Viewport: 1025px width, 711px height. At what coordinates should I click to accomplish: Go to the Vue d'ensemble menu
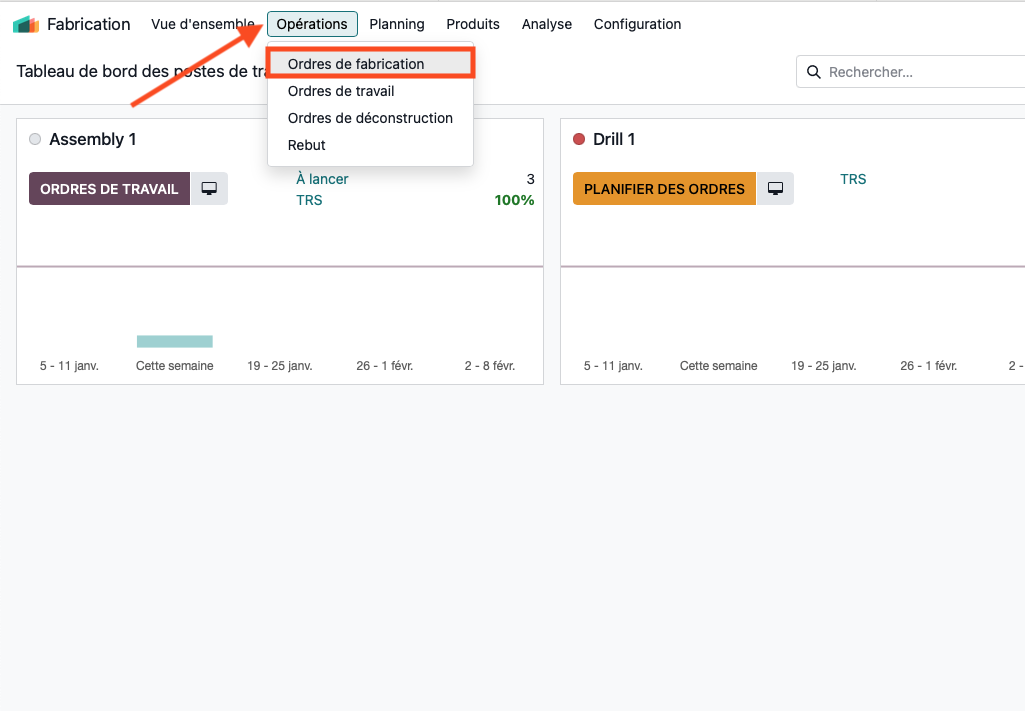(x=202, y=24)
